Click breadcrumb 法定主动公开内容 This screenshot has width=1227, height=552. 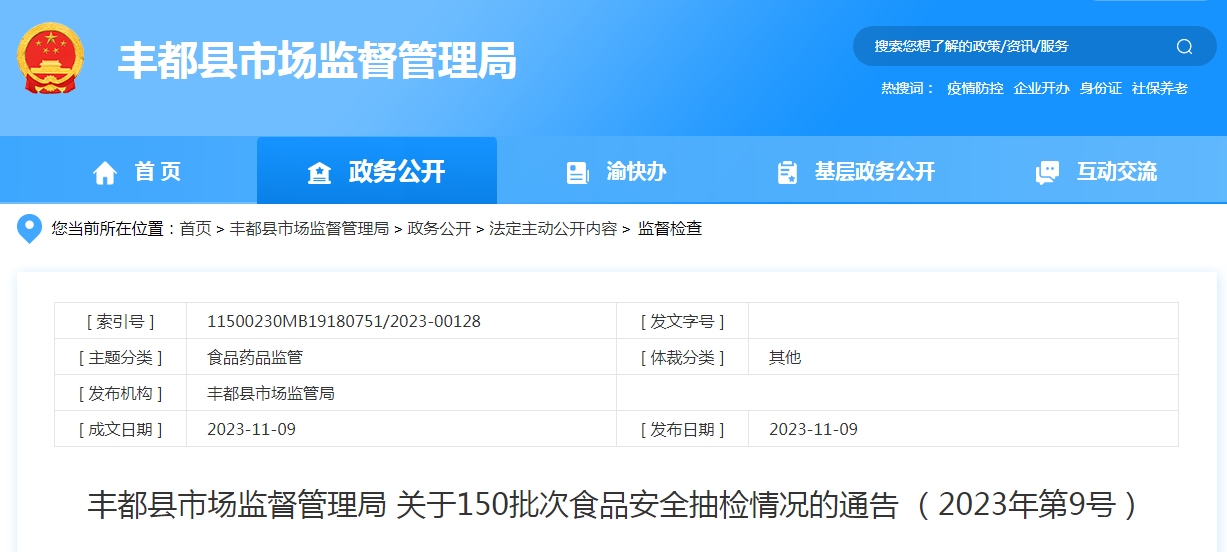pyautogui.click(x=553, y=229)
